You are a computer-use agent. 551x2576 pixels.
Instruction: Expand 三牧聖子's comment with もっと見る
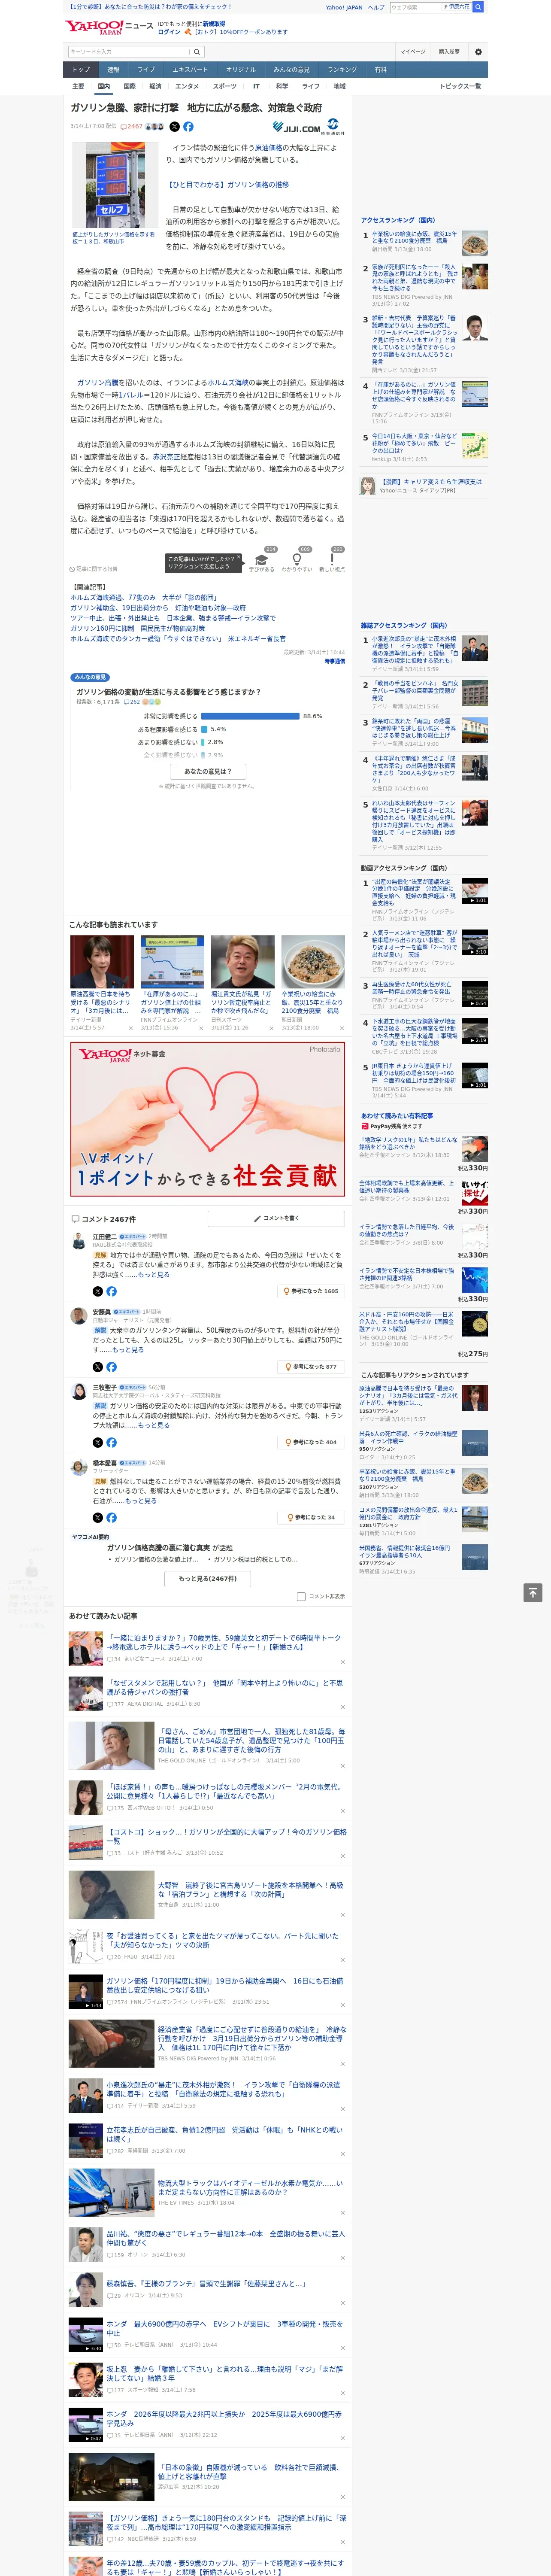[x=153, y=1425]
